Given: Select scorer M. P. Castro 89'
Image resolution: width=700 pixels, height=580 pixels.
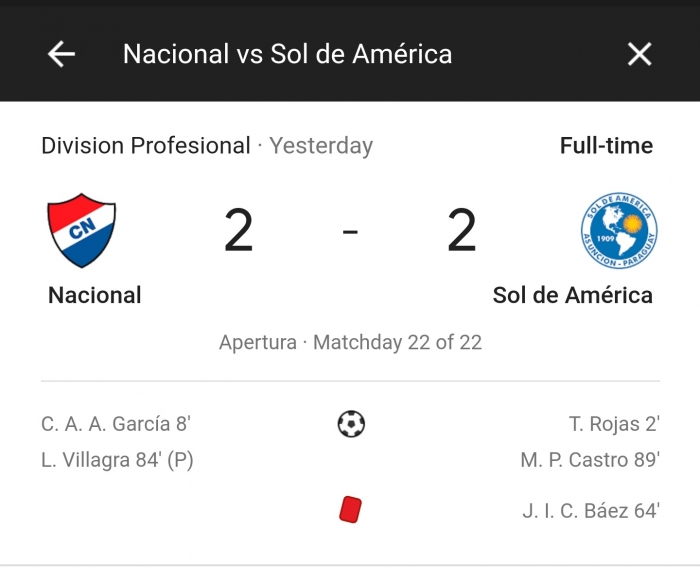Looking at the screenshot, I should tap(590, 460).
